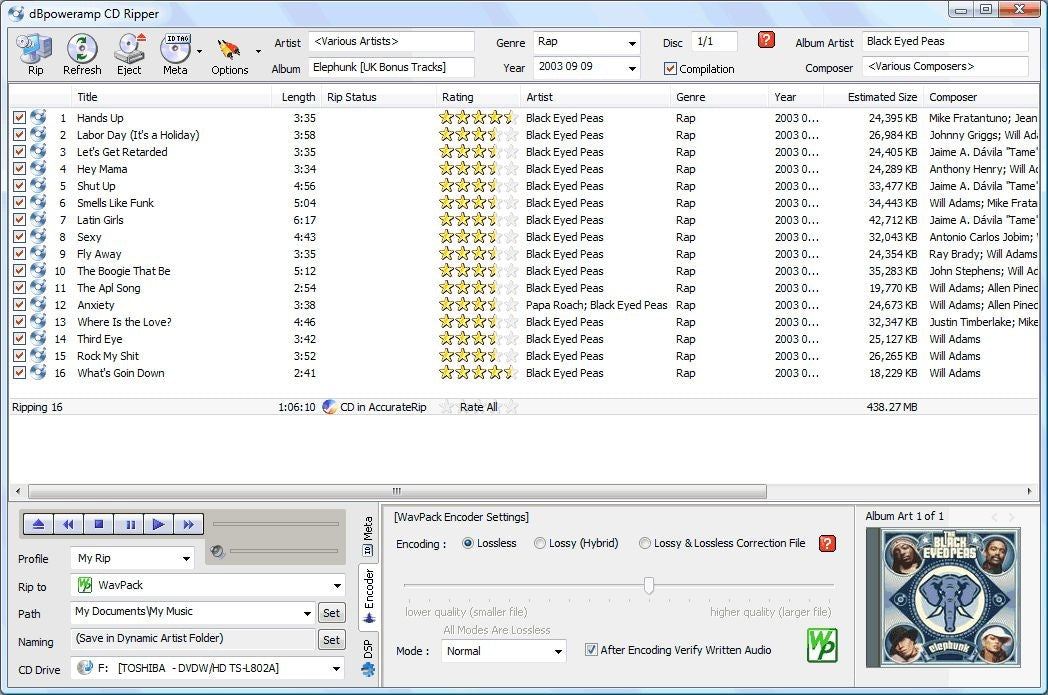Switch to the DSP vertical tab
Image resolution: width=1048 pixels, height=695 pixels.
(367, 657)
